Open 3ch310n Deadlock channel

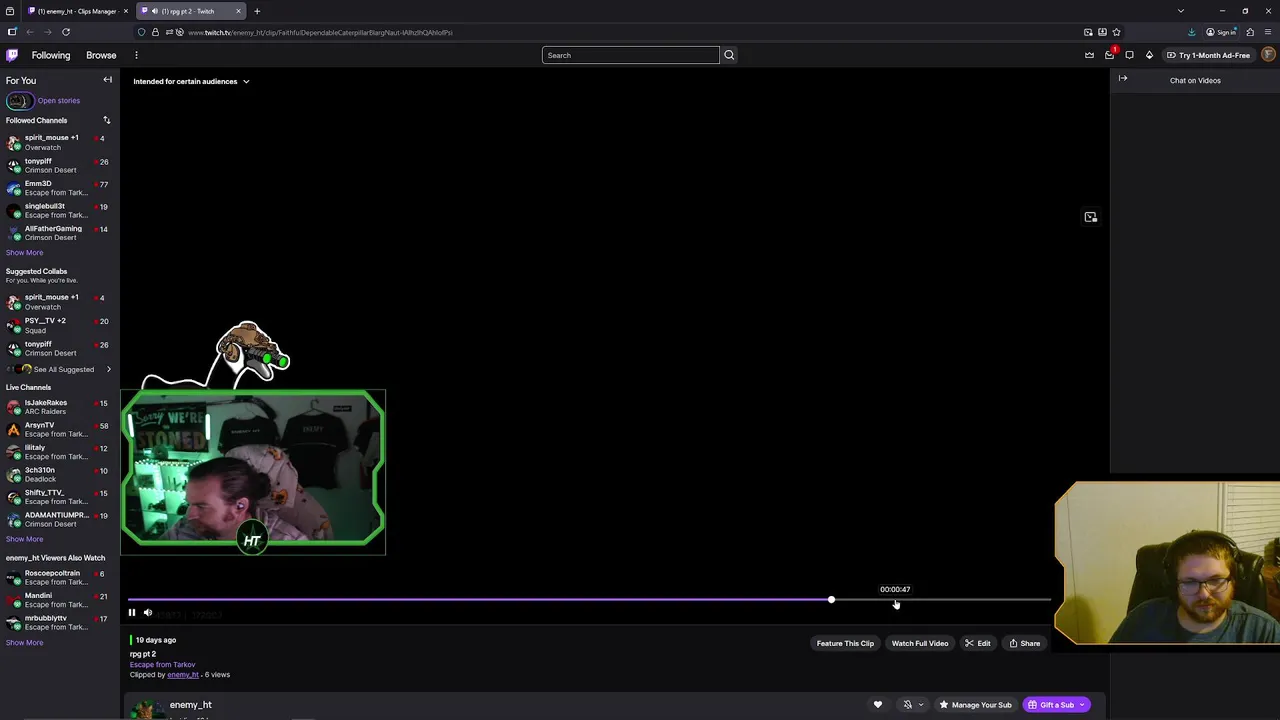60,474
